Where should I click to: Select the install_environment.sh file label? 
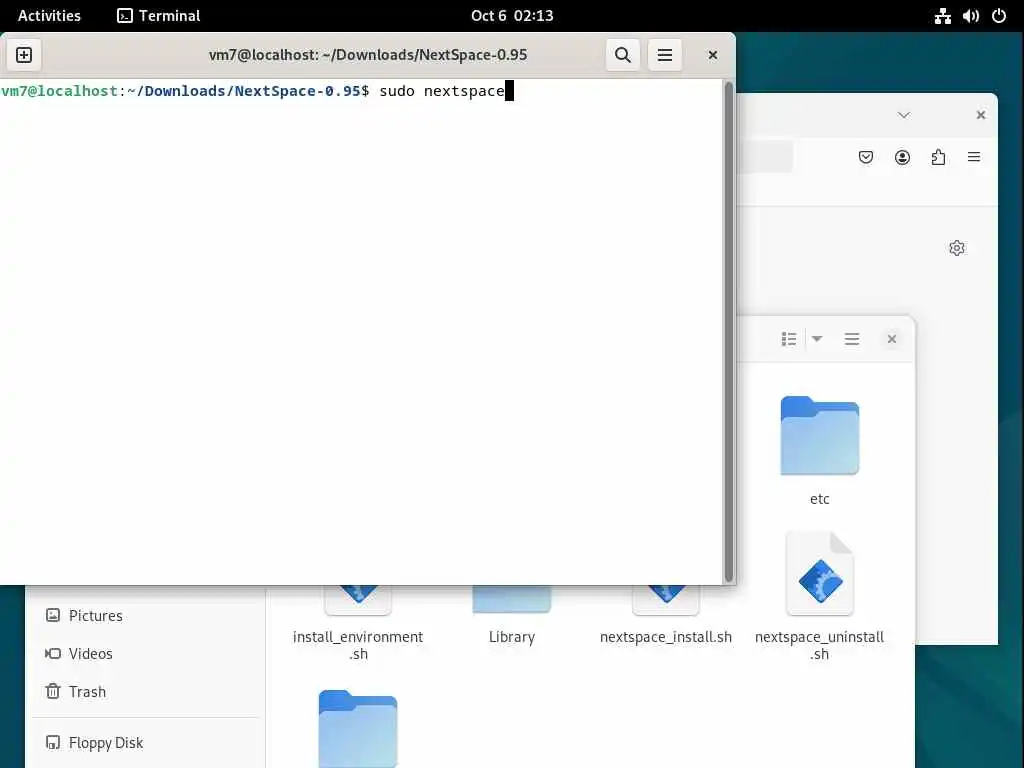pos(358,645)
